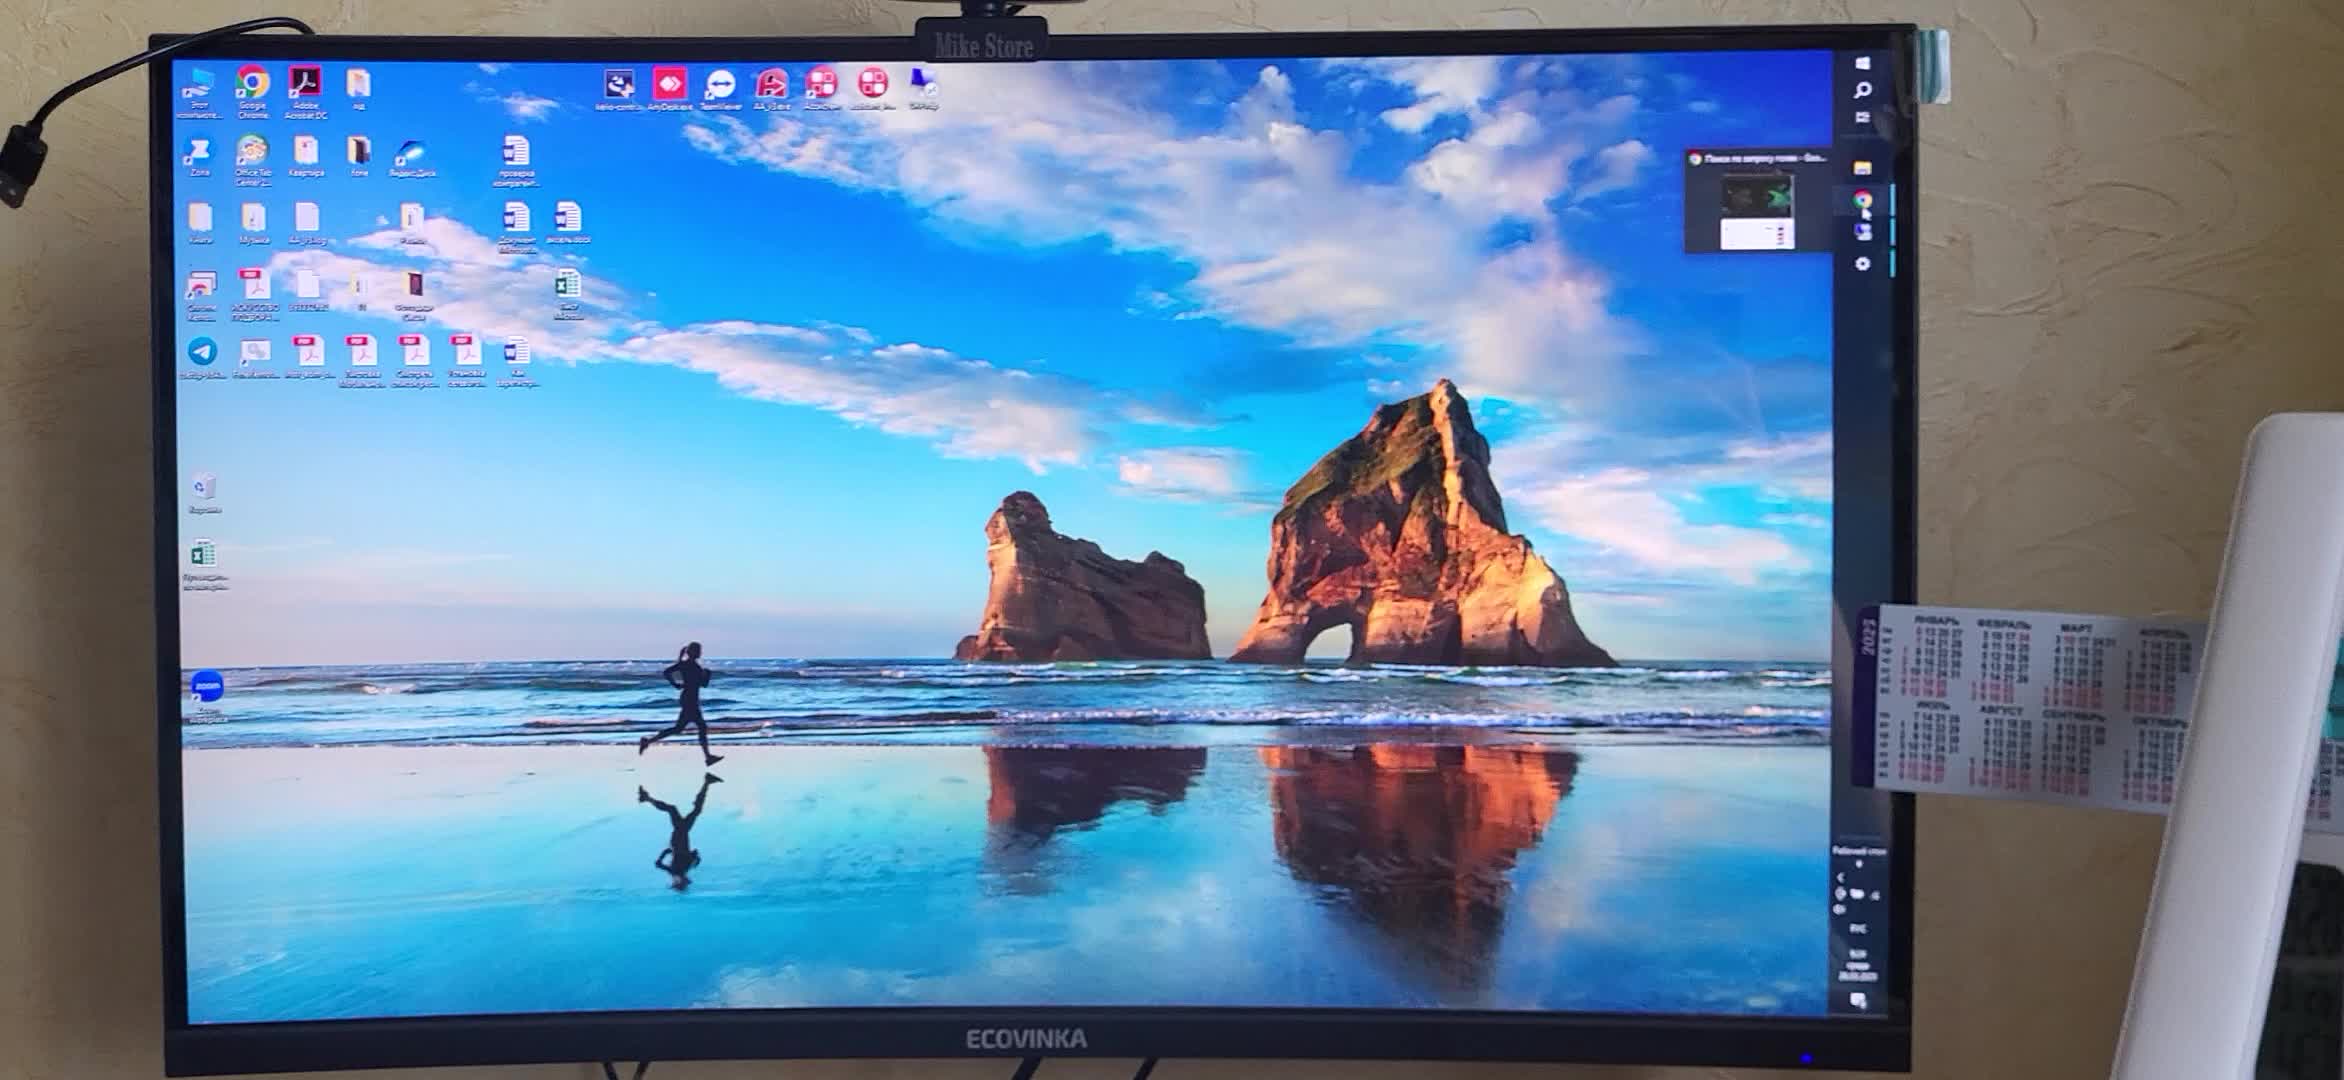Image resolution: width=2344 pixels, height=1080 pixels.
Task: Open Task View on the taskbar
Action: point(1862,117)
